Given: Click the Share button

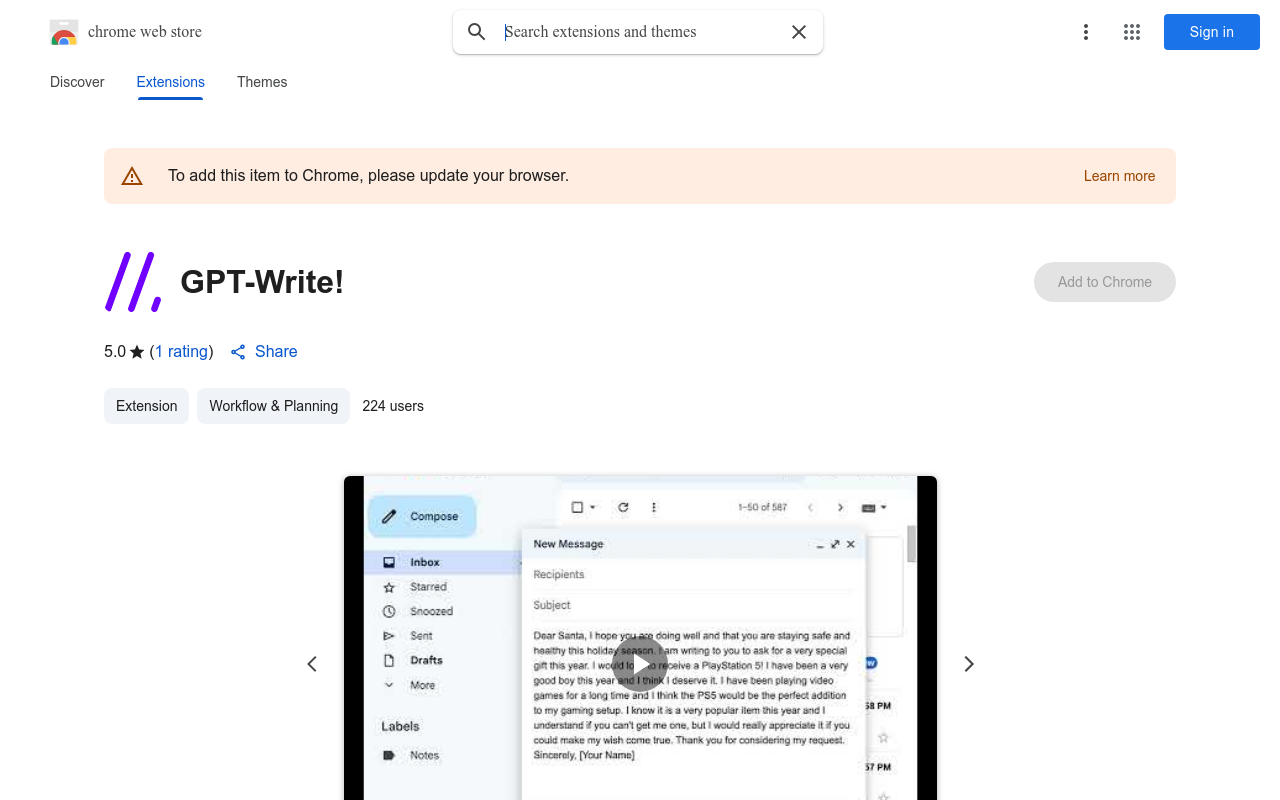Looking at the screenshot, I should [264, 351].
